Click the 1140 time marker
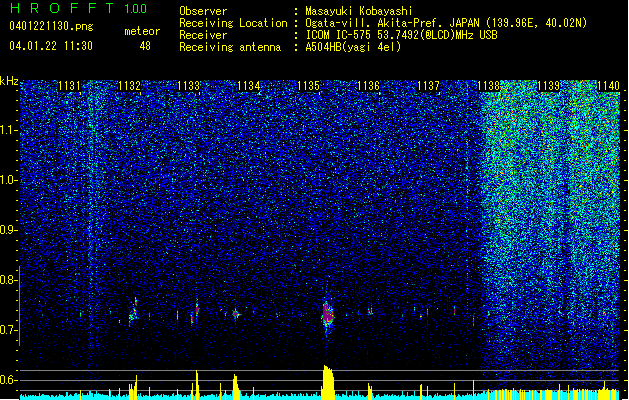 click(x=608, y=86)
